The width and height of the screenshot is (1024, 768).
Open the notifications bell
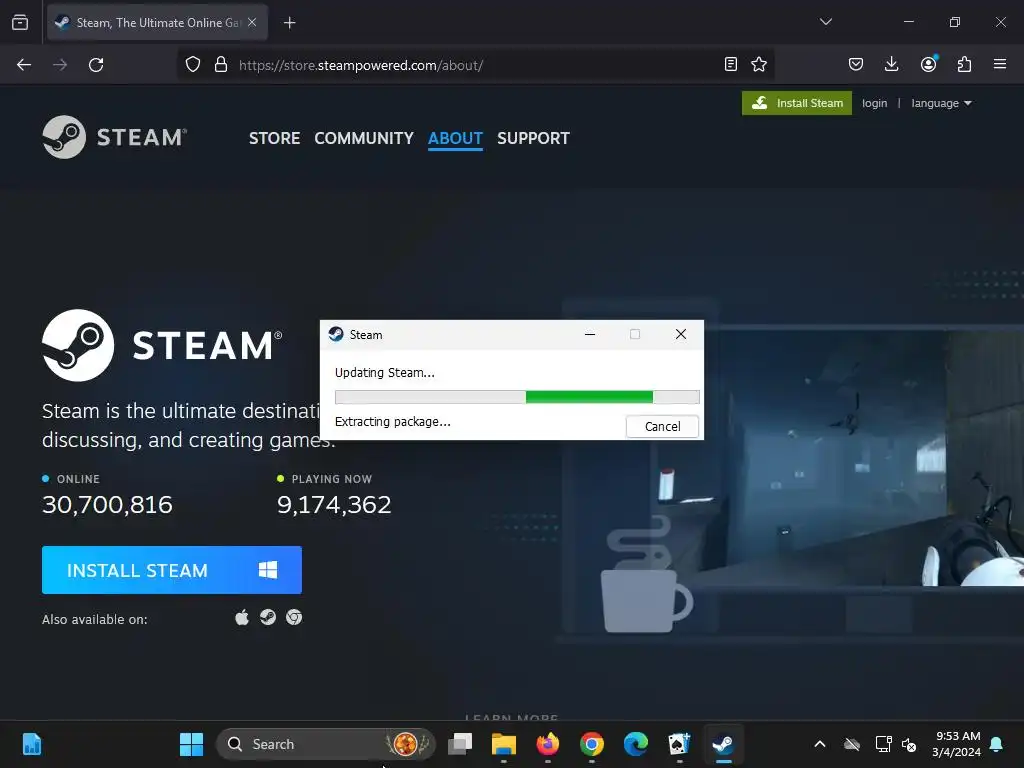tap(997, 744)
